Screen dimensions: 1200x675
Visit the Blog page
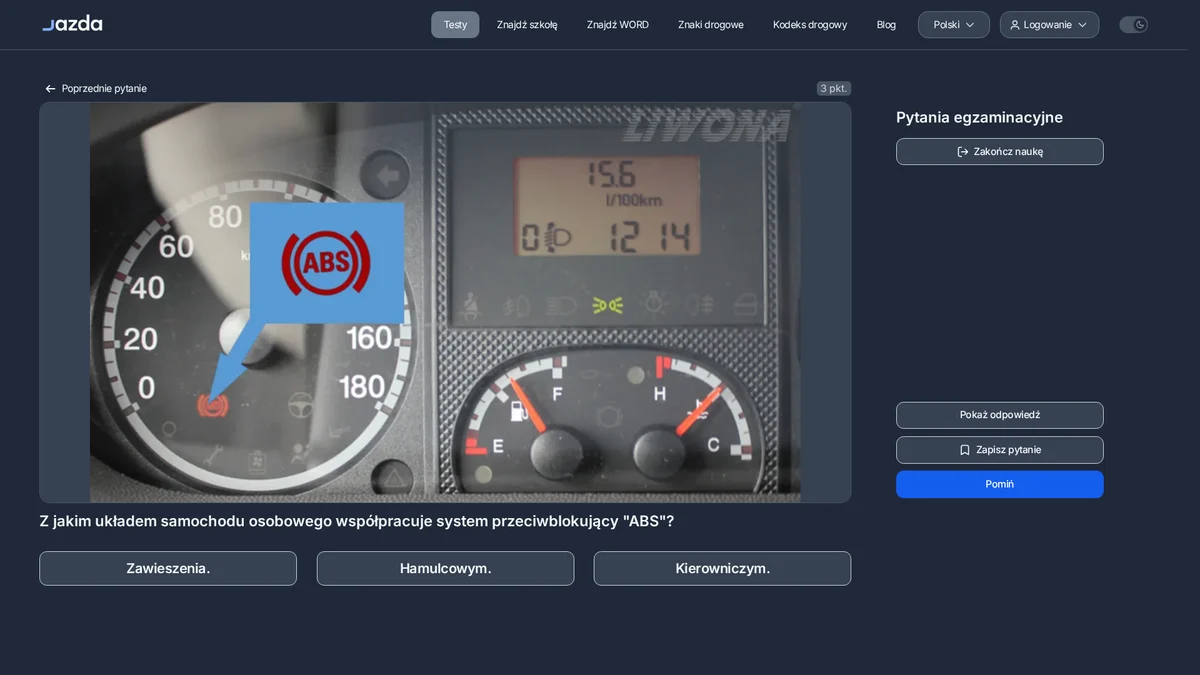pyautogui.click(x=886, y=25)
